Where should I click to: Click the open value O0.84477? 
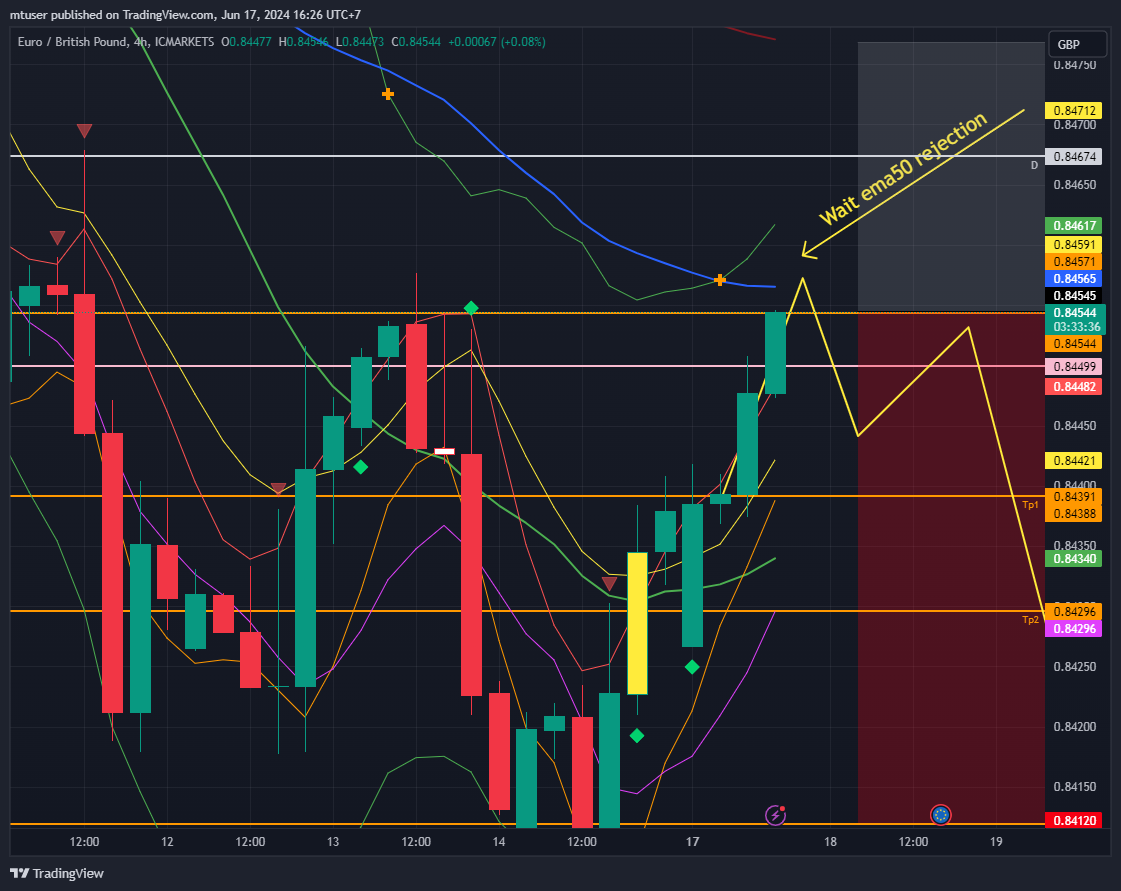[x=246, y=41]
